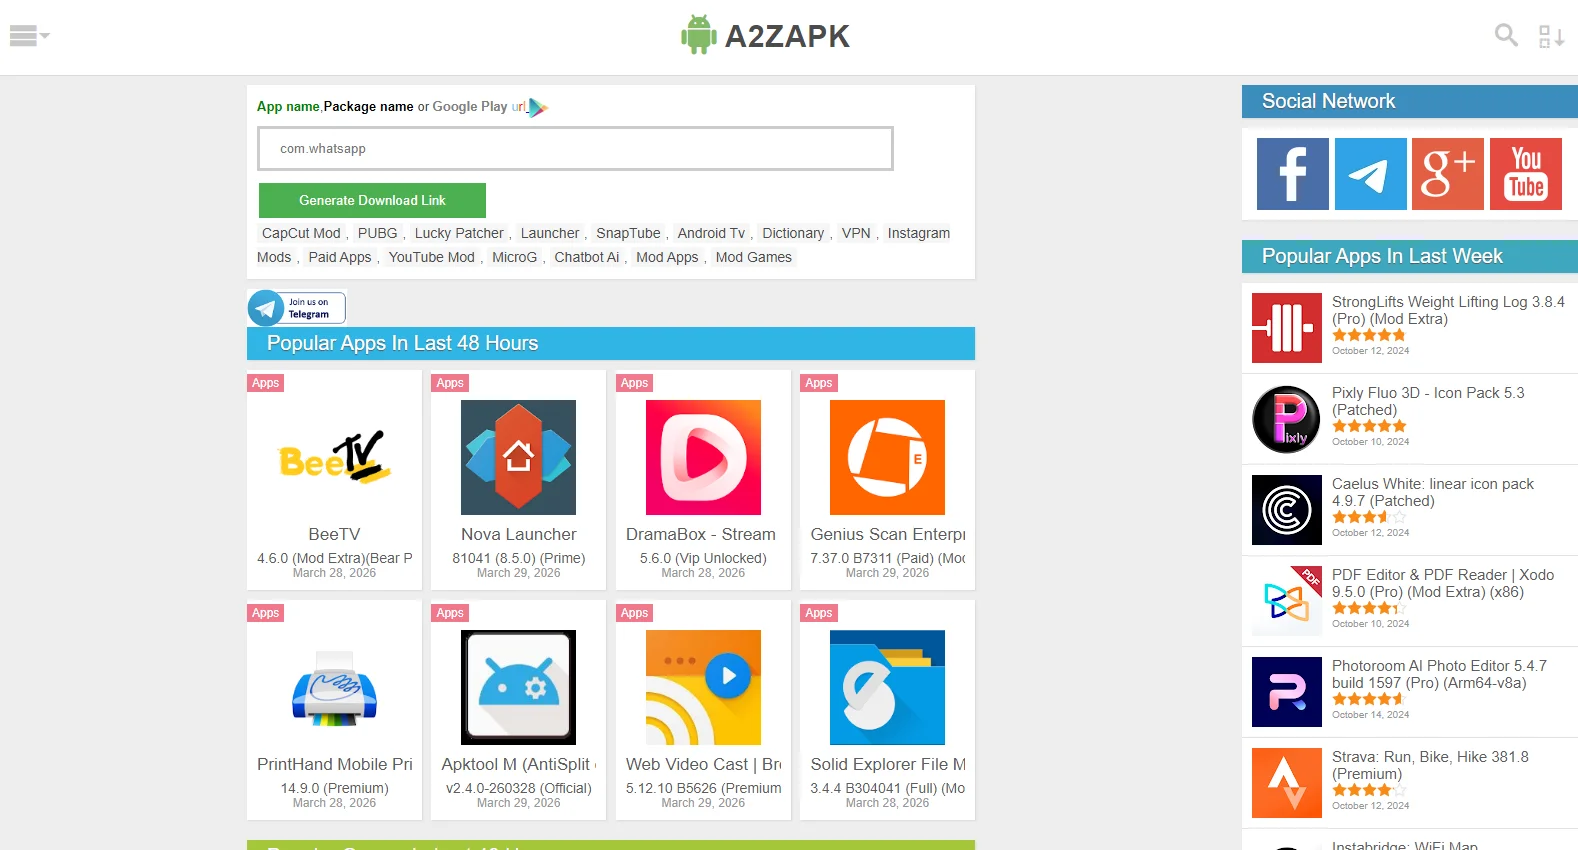
Task: Click the A2ZAPK Android logo
Action: click(765, 36)
